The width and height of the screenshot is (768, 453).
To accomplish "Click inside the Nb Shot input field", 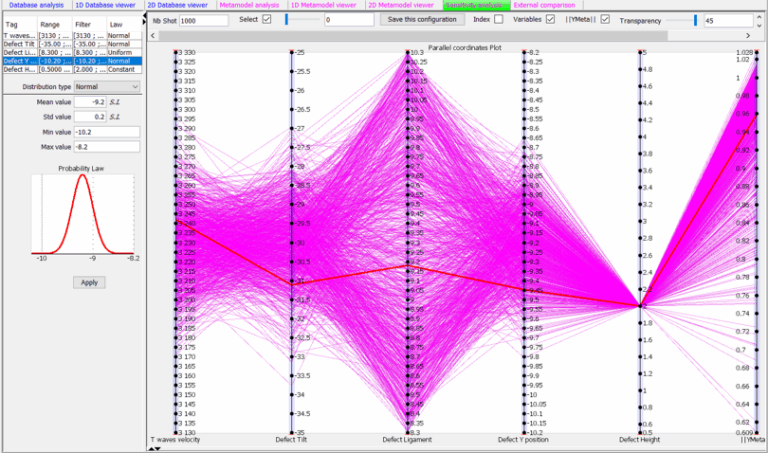I will click(x=203, y=20).
